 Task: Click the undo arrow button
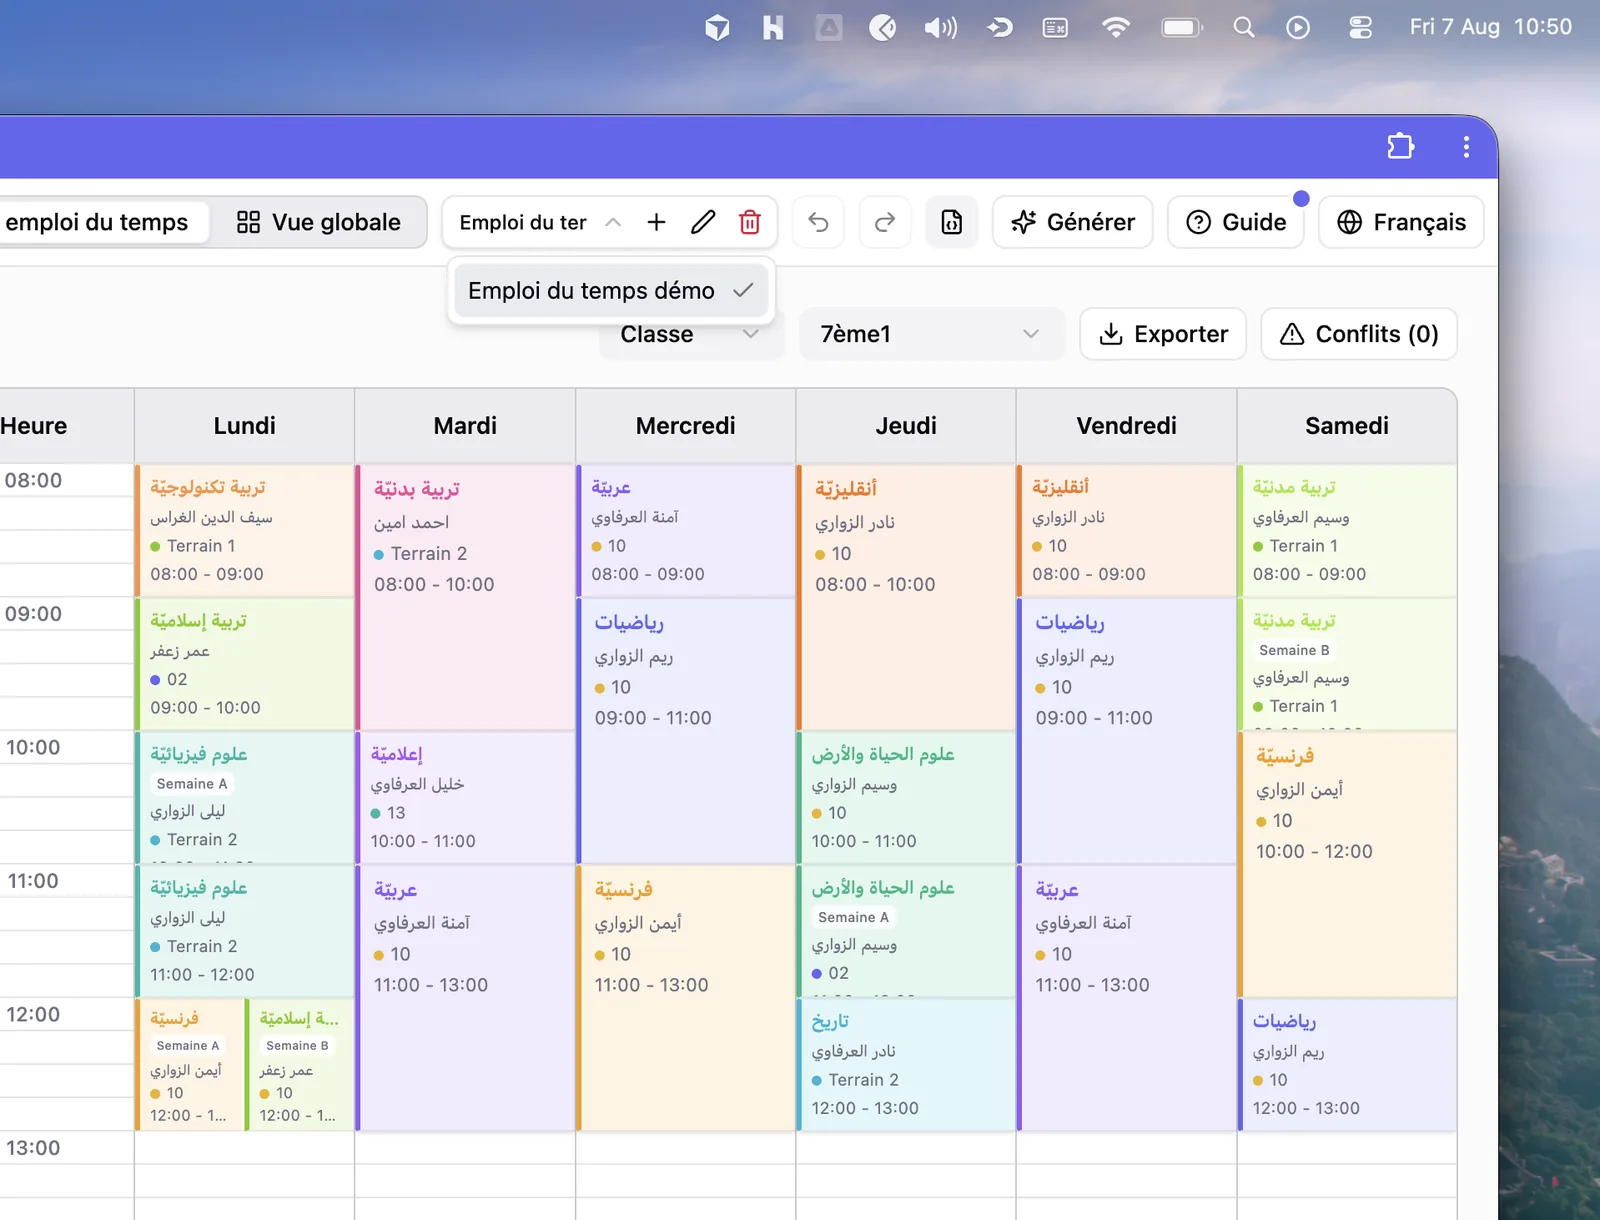point(818,222)
